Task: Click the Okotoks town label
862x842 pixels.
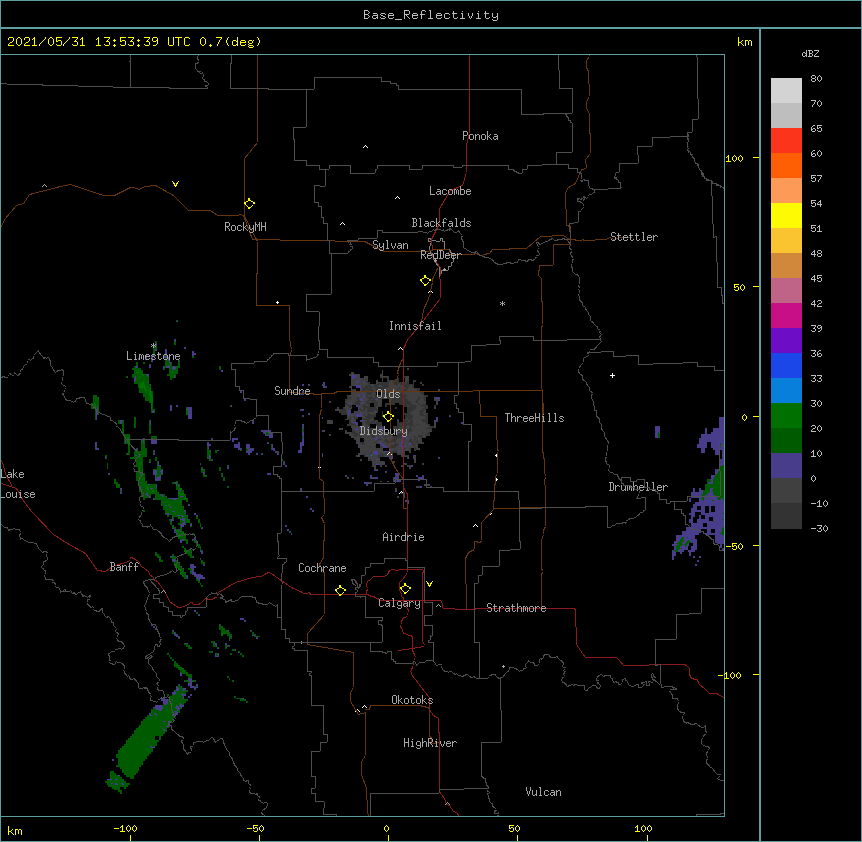Action: point(412,700)
